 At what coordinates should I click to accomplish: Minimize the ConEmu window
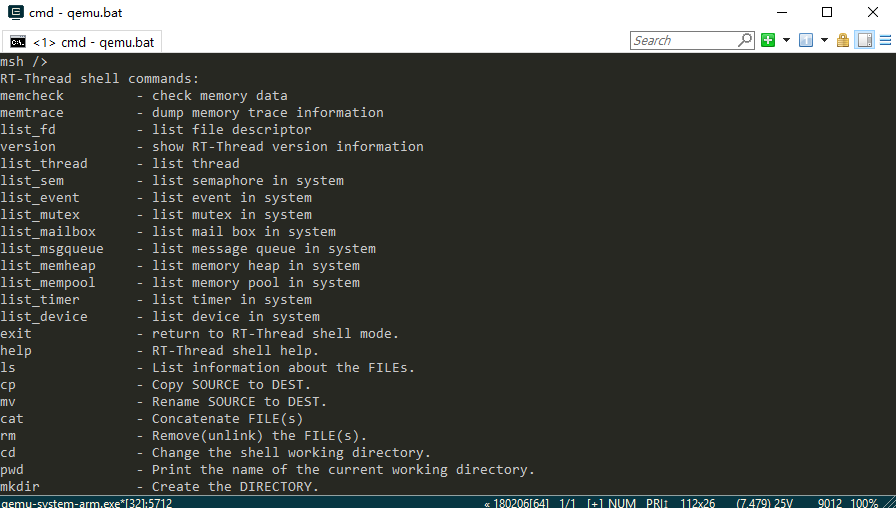[782, 12]
